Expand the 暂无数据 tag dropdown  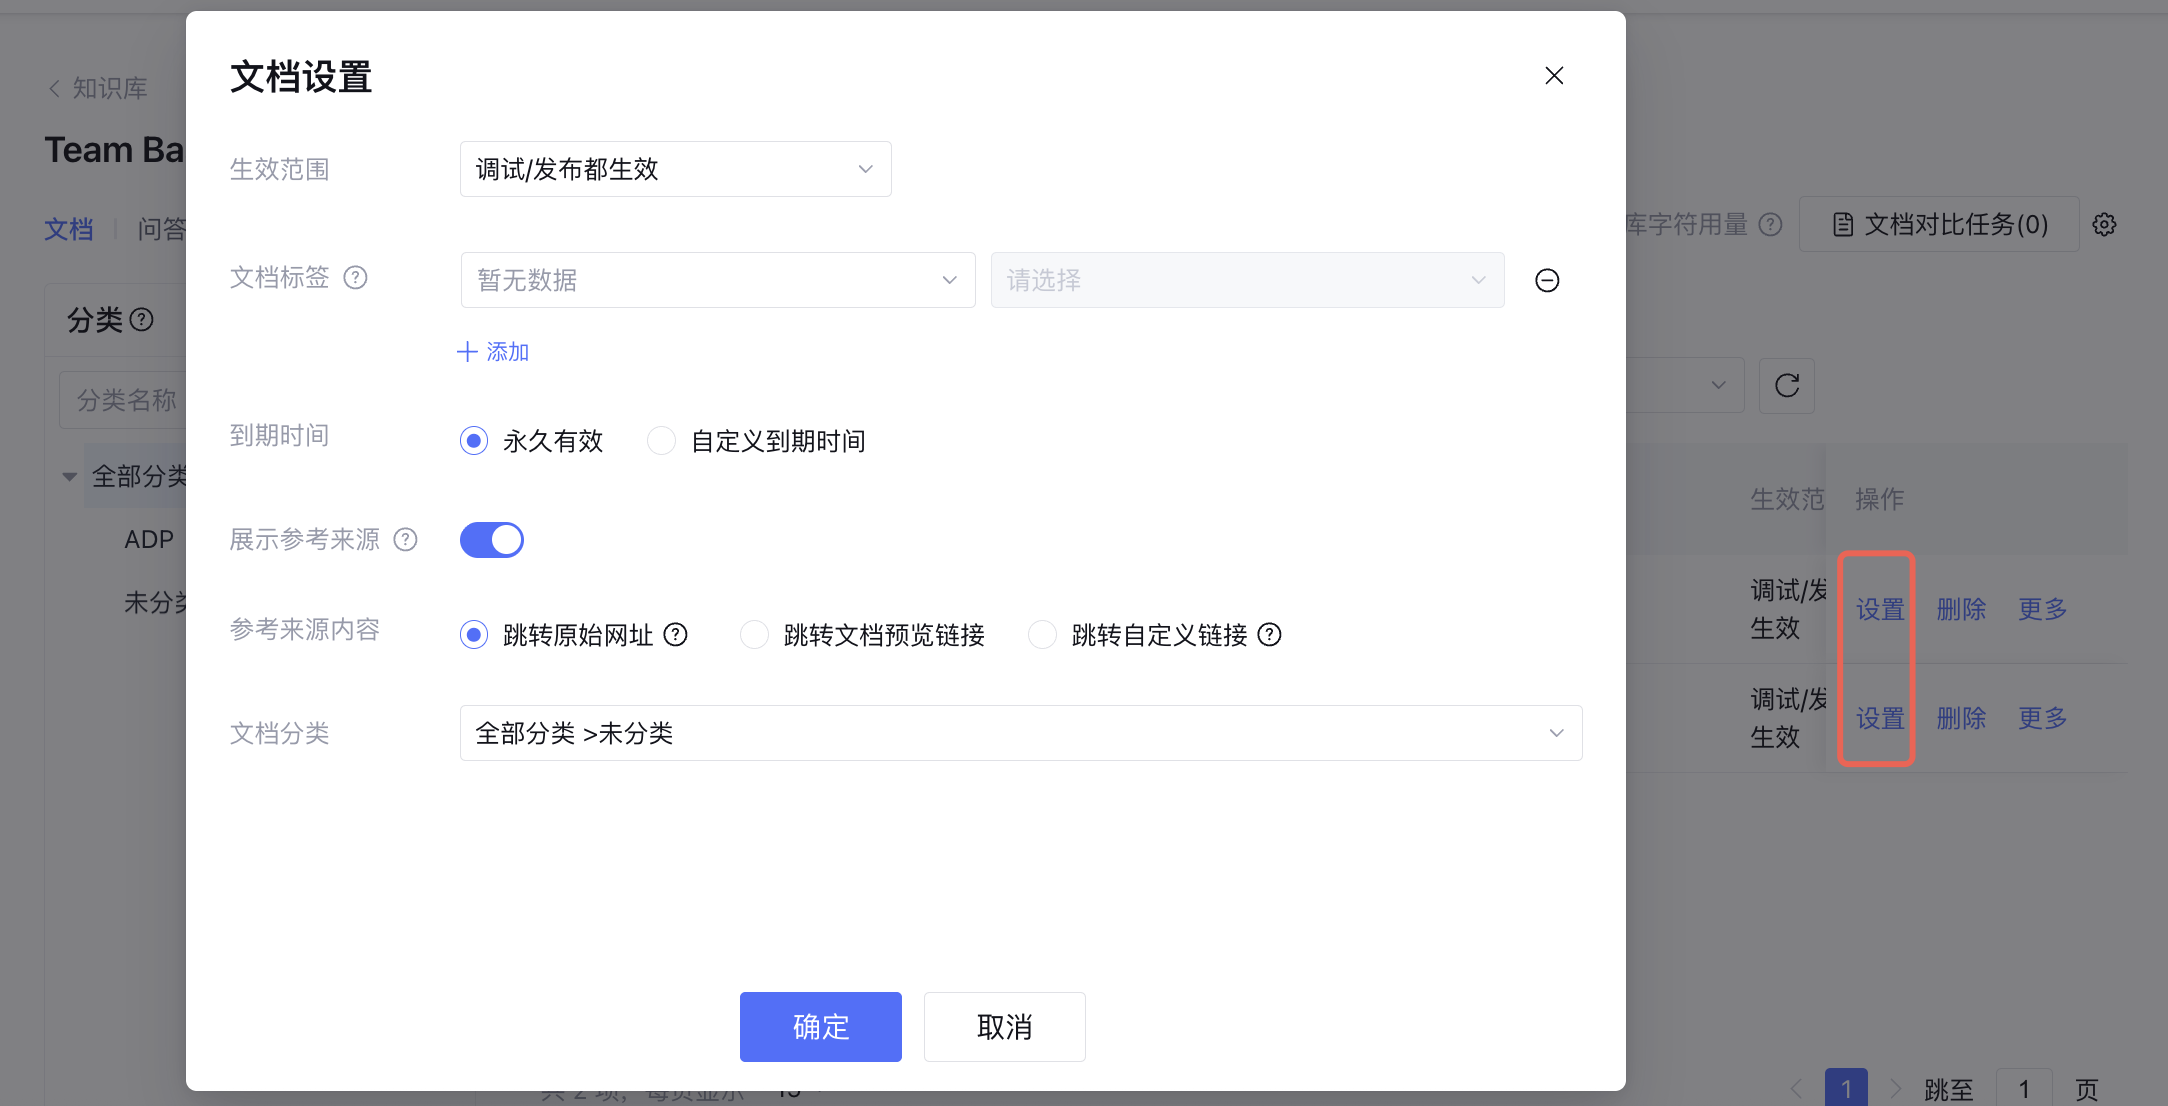(717, 280)
